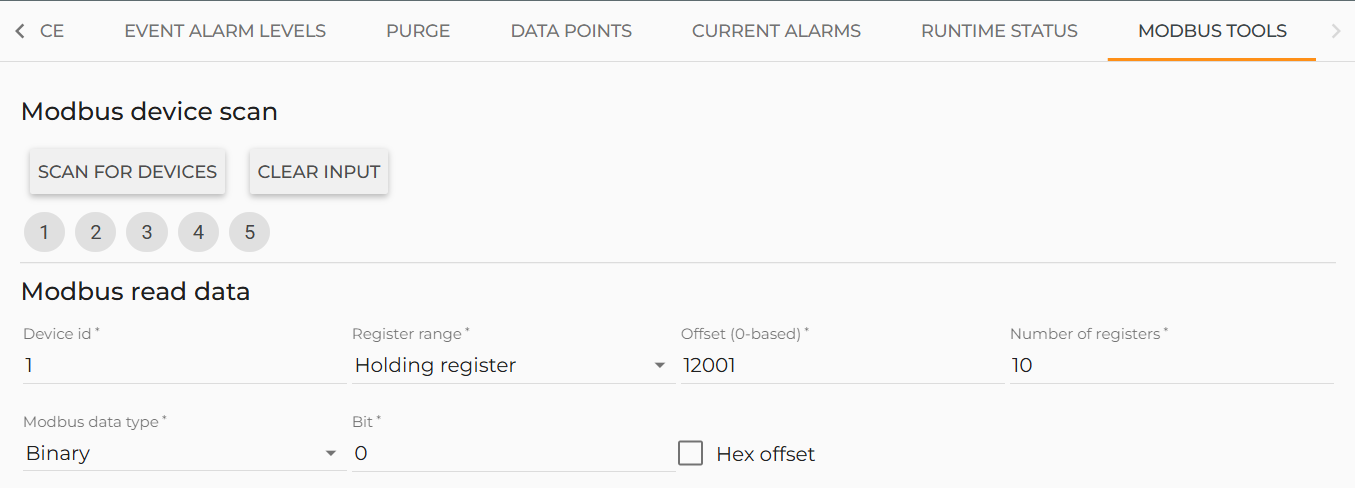Select device chip number 5
Image resolution: width=1355 pixels, height=488 pixels.
click(x=250, y=232)
